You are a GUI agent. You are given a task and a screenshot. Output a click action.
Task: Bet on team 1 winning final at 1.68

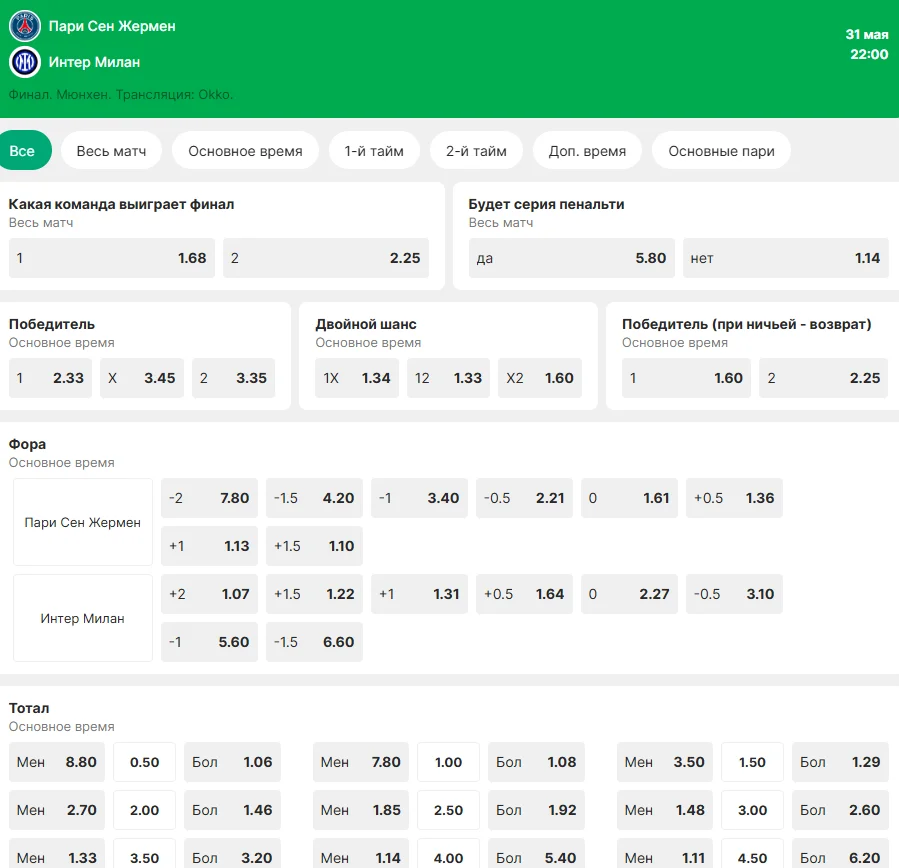pos(111,258)
